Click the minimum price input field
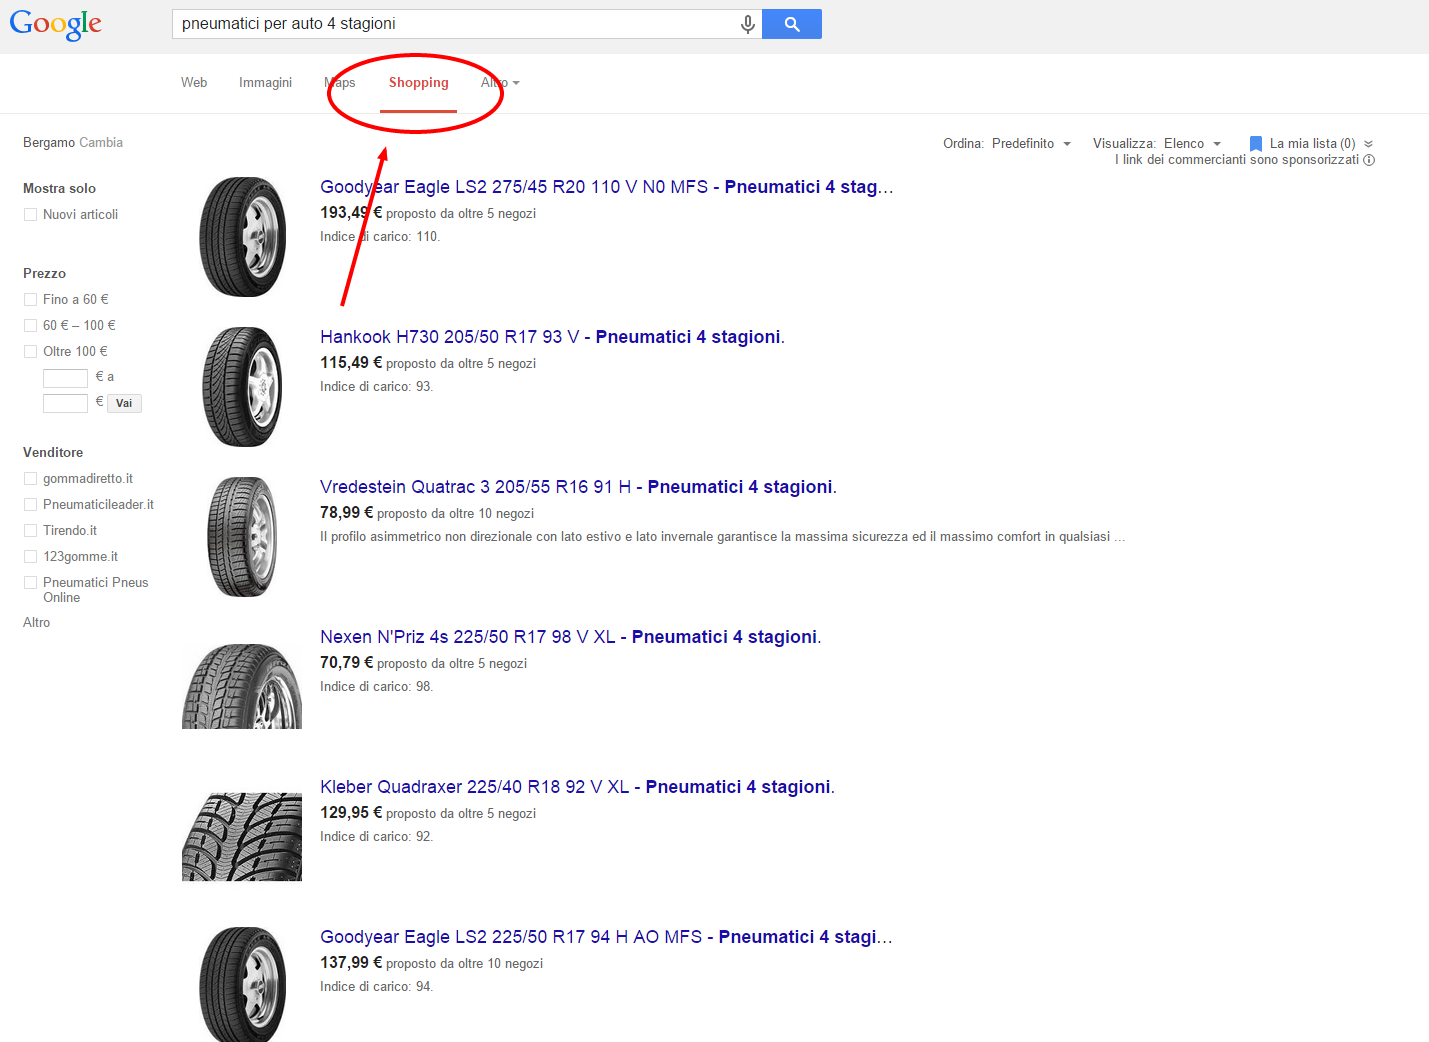Image resolution: width=1429 pixels, height=1042 pixels. point(65,378)
